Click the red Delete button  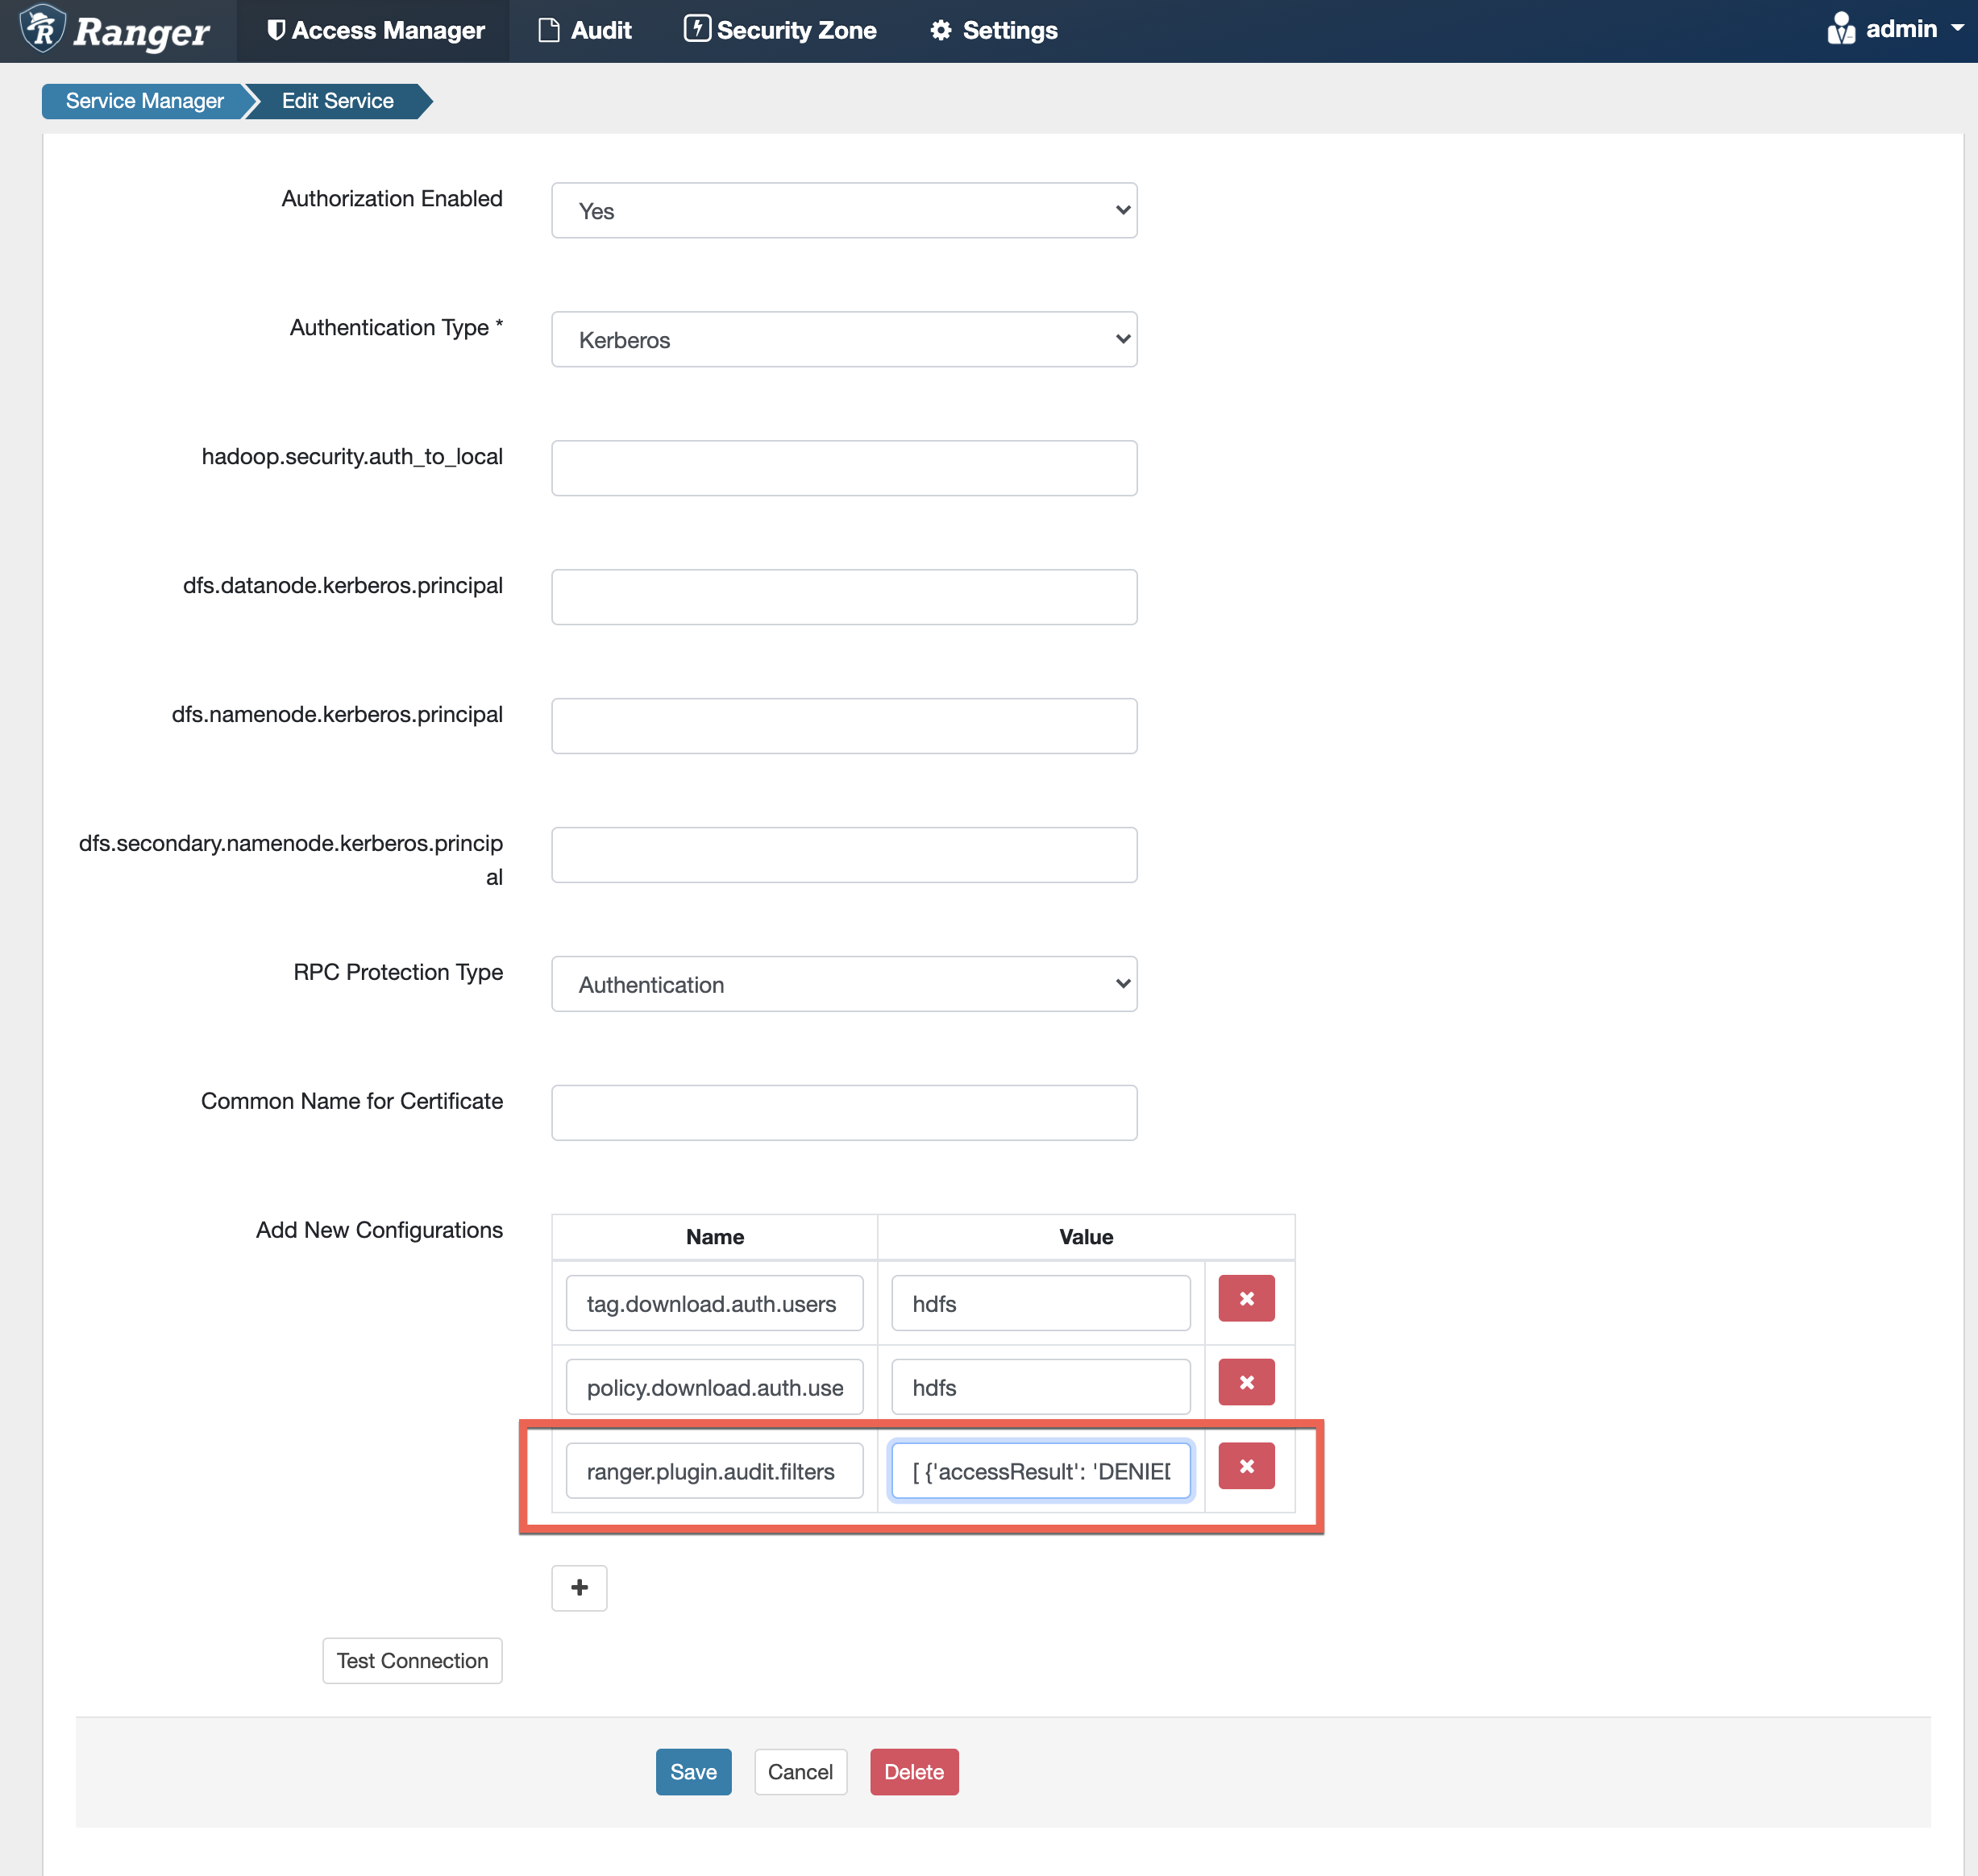(913, 1772)
